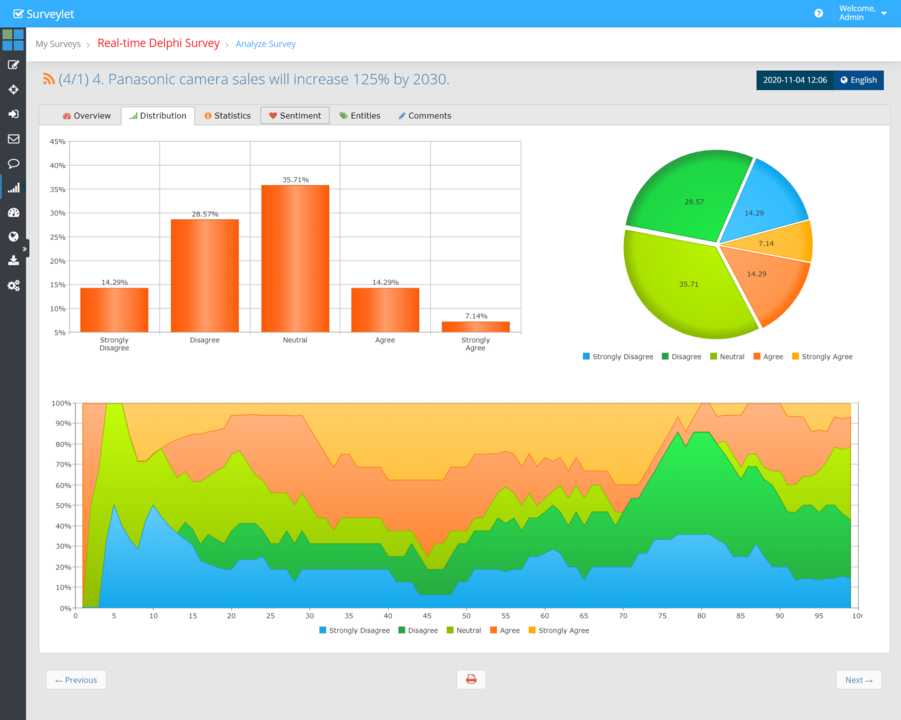Expand the sidebar with the double-chevron handle
The image size is (901, 720).
tap(25, 249)
